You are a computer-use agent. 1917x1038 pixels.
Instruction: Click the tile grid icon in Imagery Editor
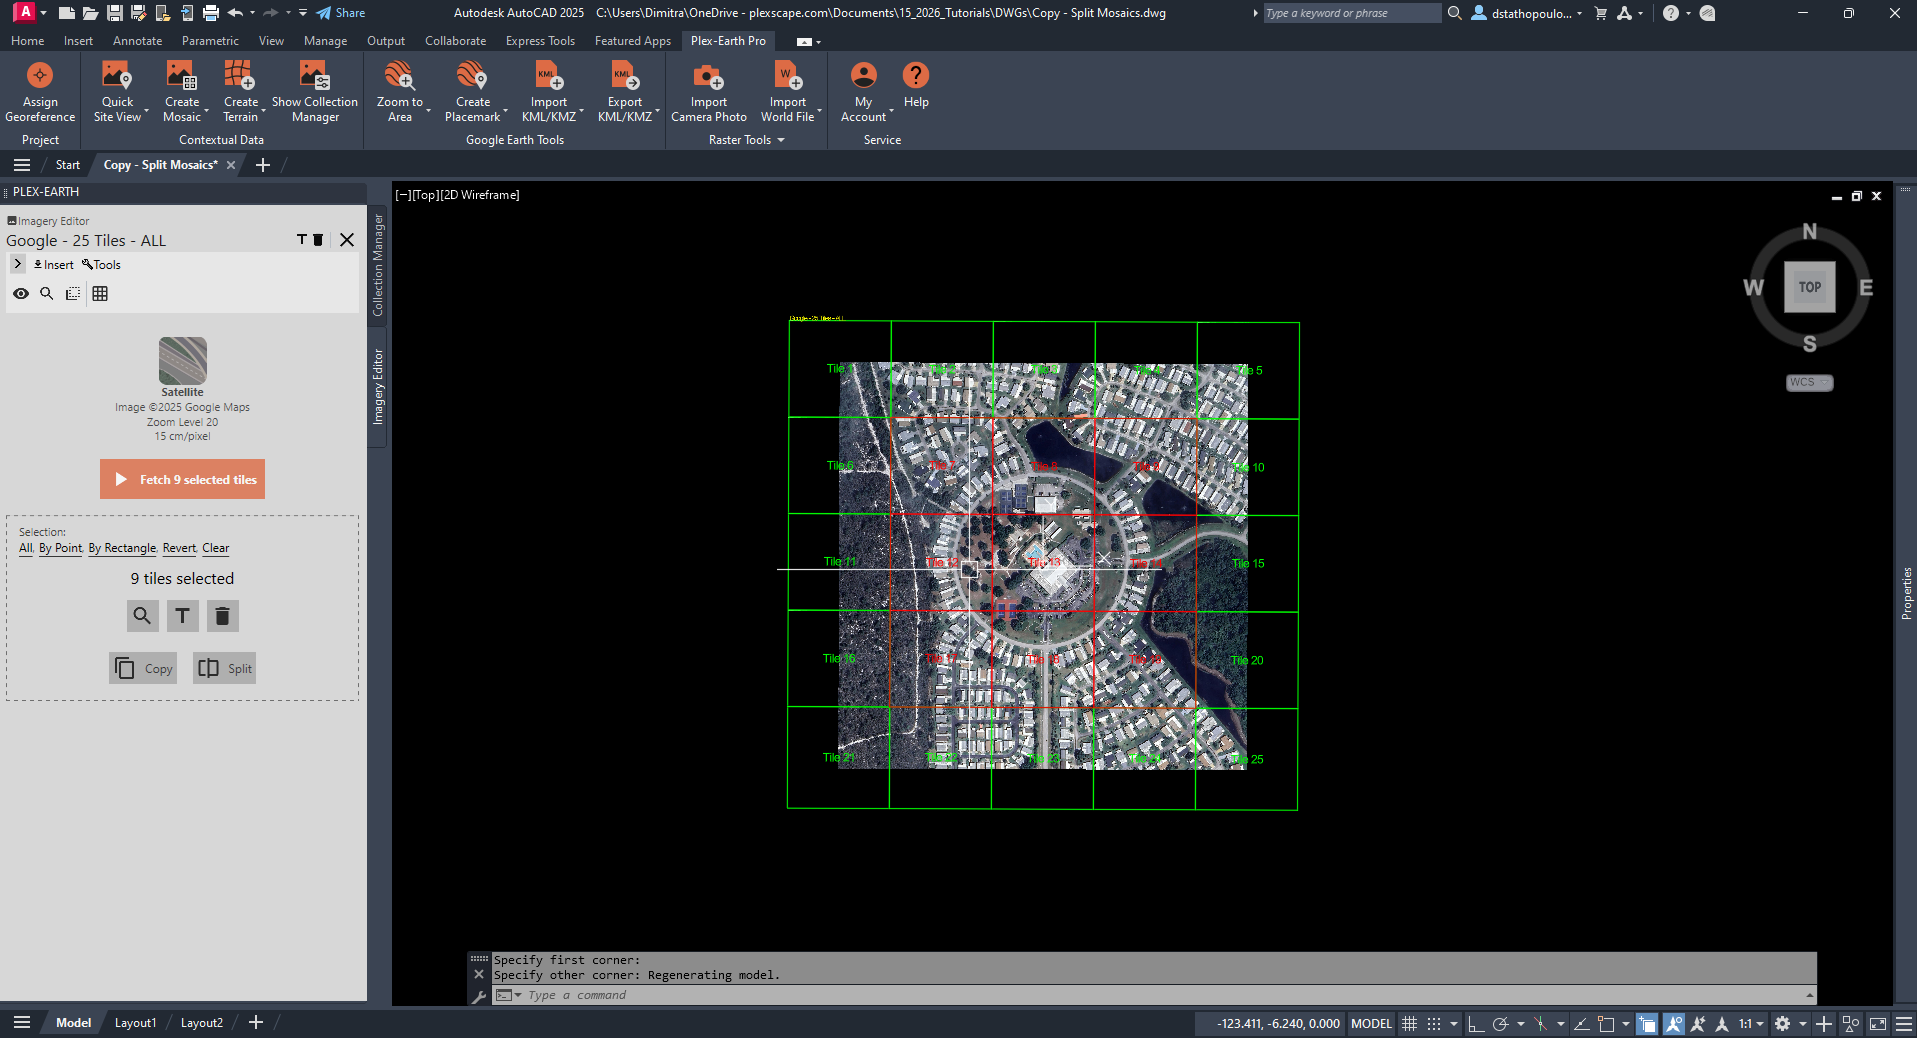(100, 293)
